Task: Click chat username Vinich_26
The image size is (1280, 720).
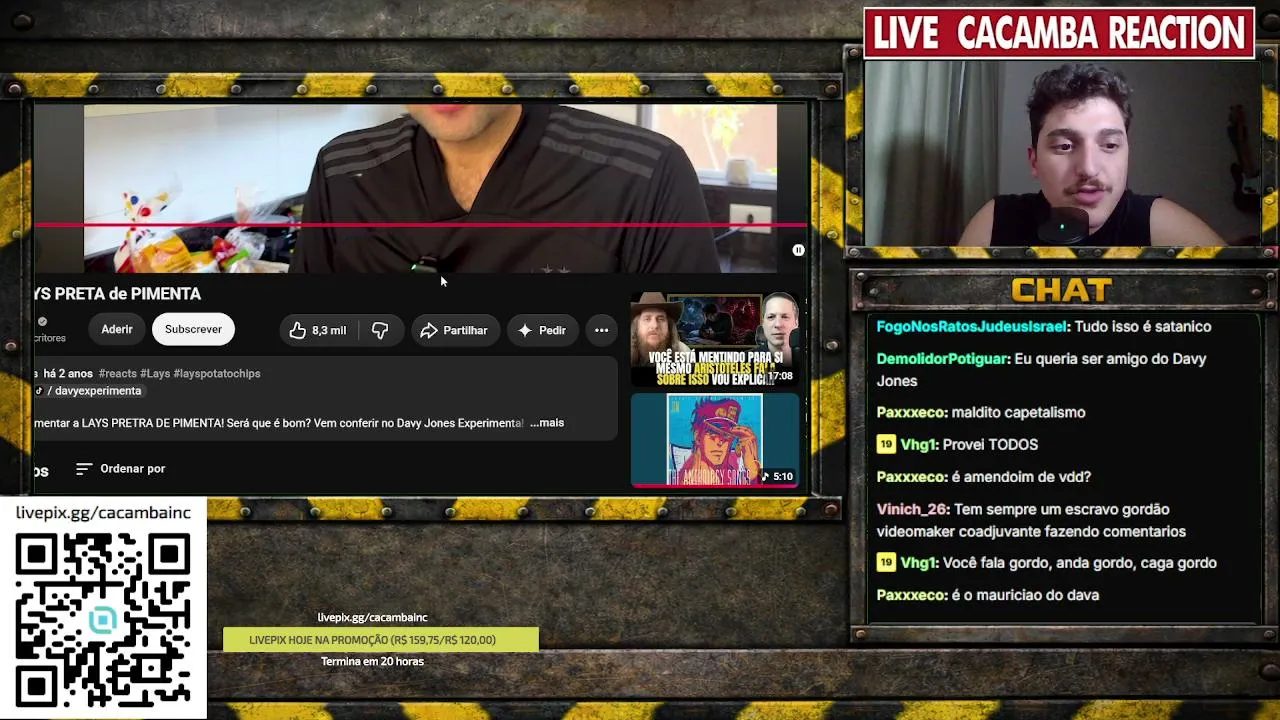Action: [913, 509]
